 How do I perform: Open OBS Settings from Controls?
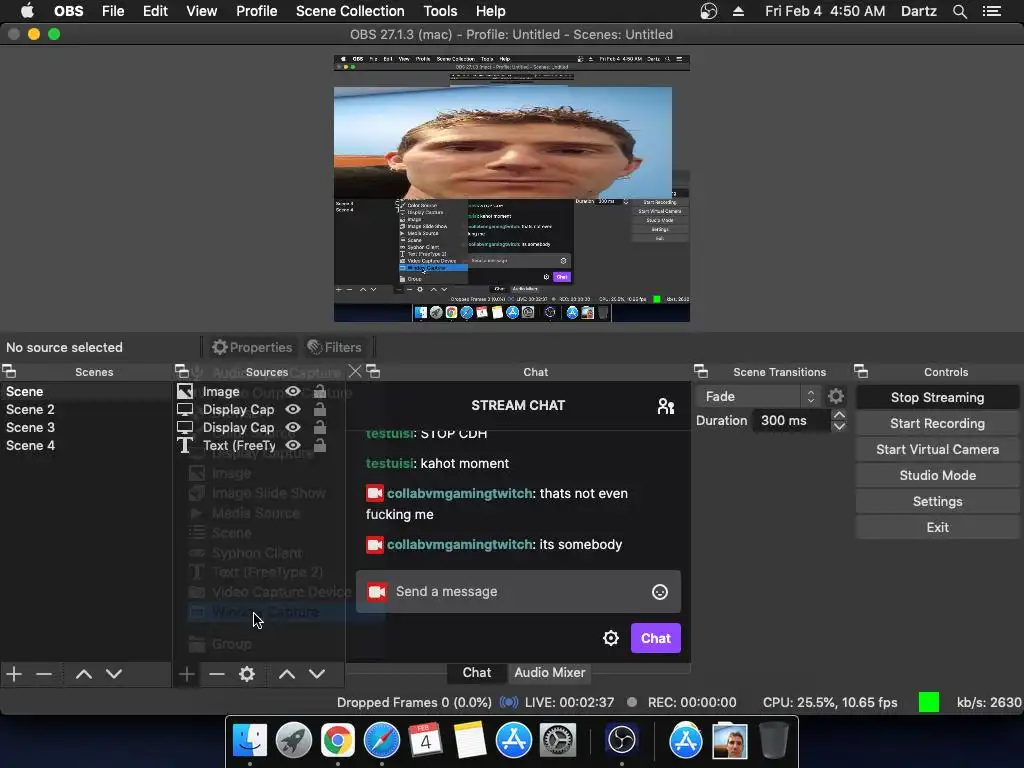(x=937, y=502)
